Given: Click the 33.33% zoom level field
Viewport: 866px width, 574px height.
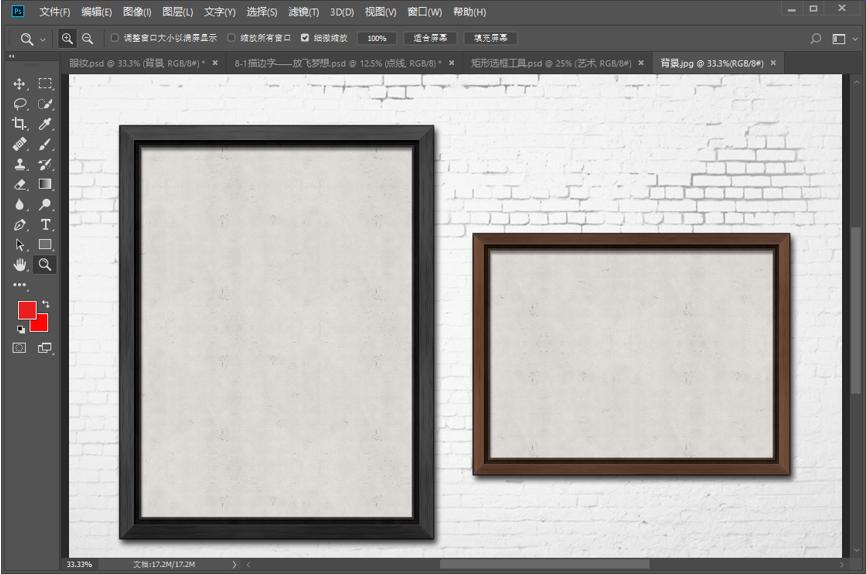Looking at the screenshot, I should tap(80, 565).
